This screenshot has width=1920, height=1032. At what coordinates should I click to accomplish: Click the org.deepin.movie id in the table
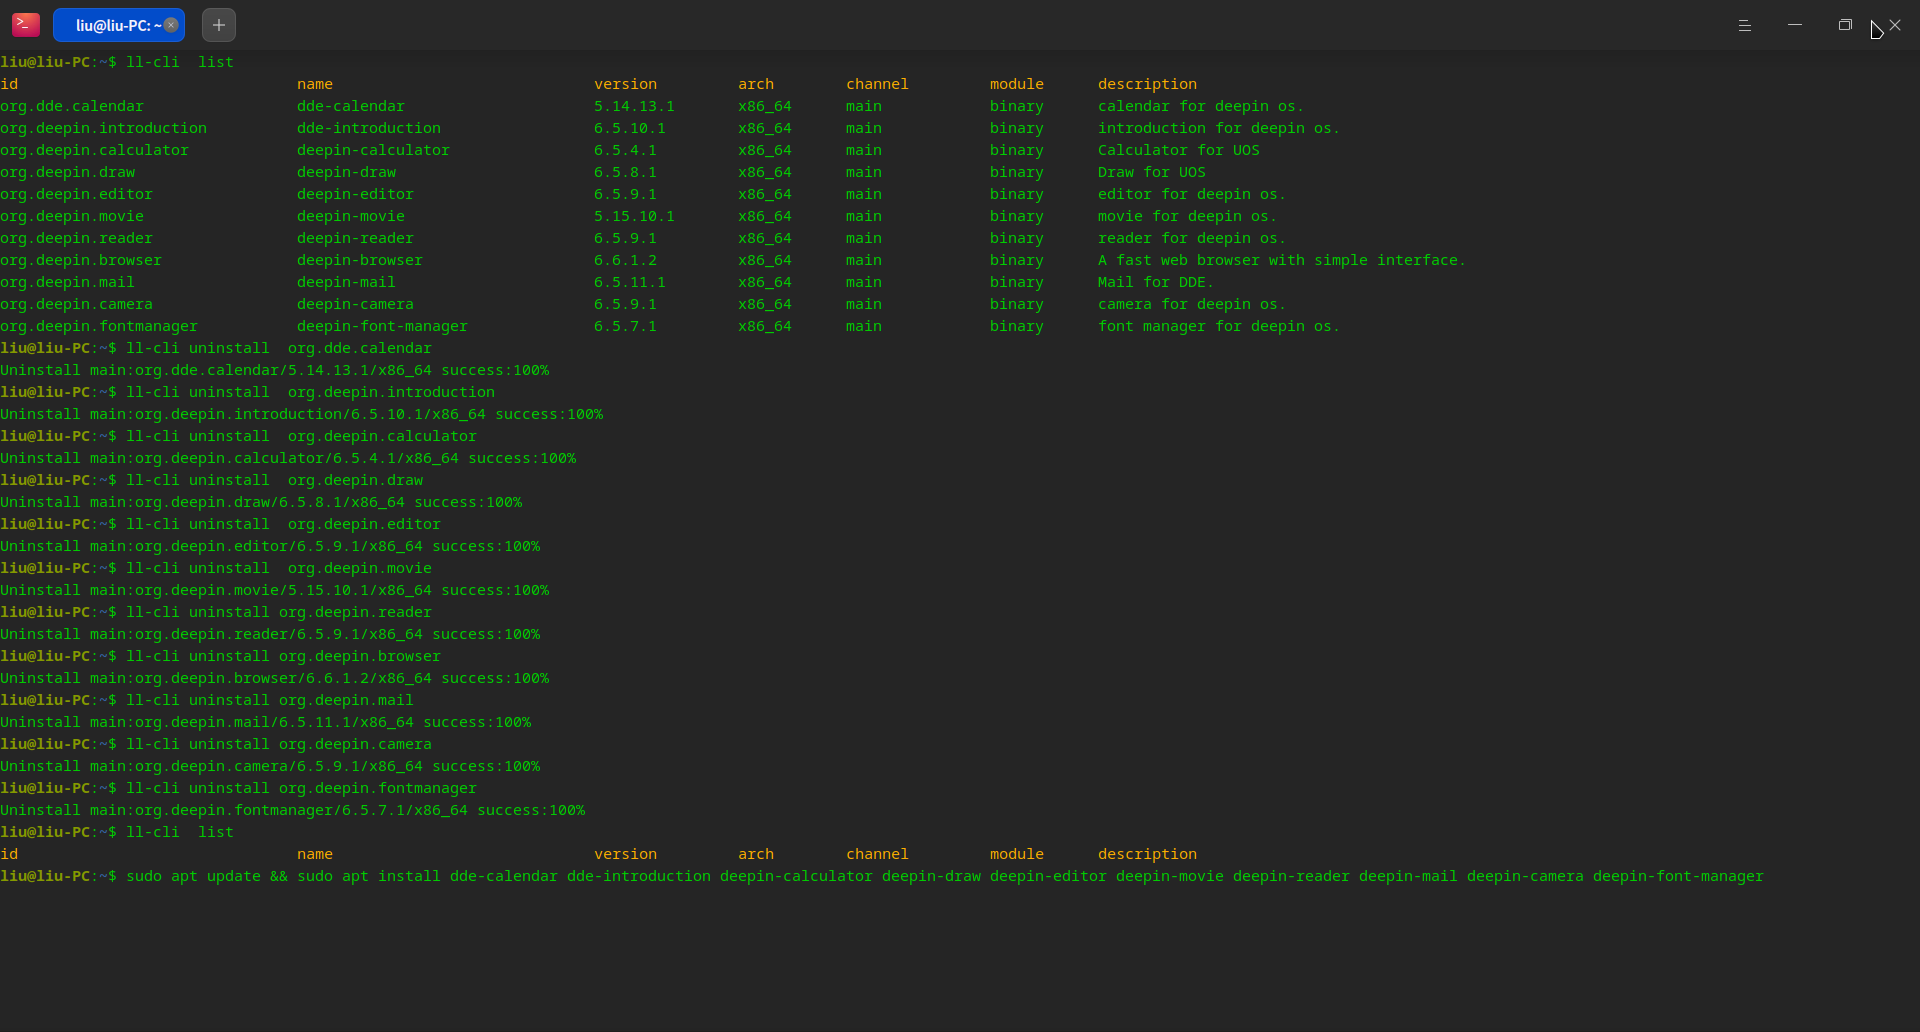coord(72,216)
